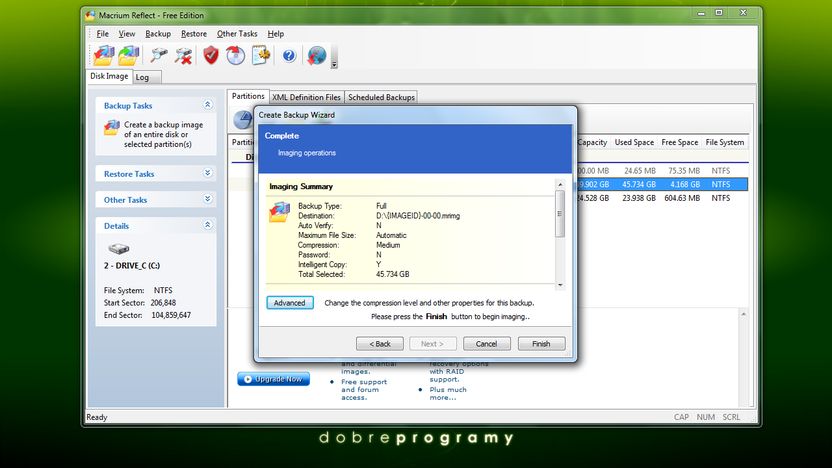Click the Imaging Summary scroll down arrow
This screenshot has width=832, height=468.
tap(560, 285)
